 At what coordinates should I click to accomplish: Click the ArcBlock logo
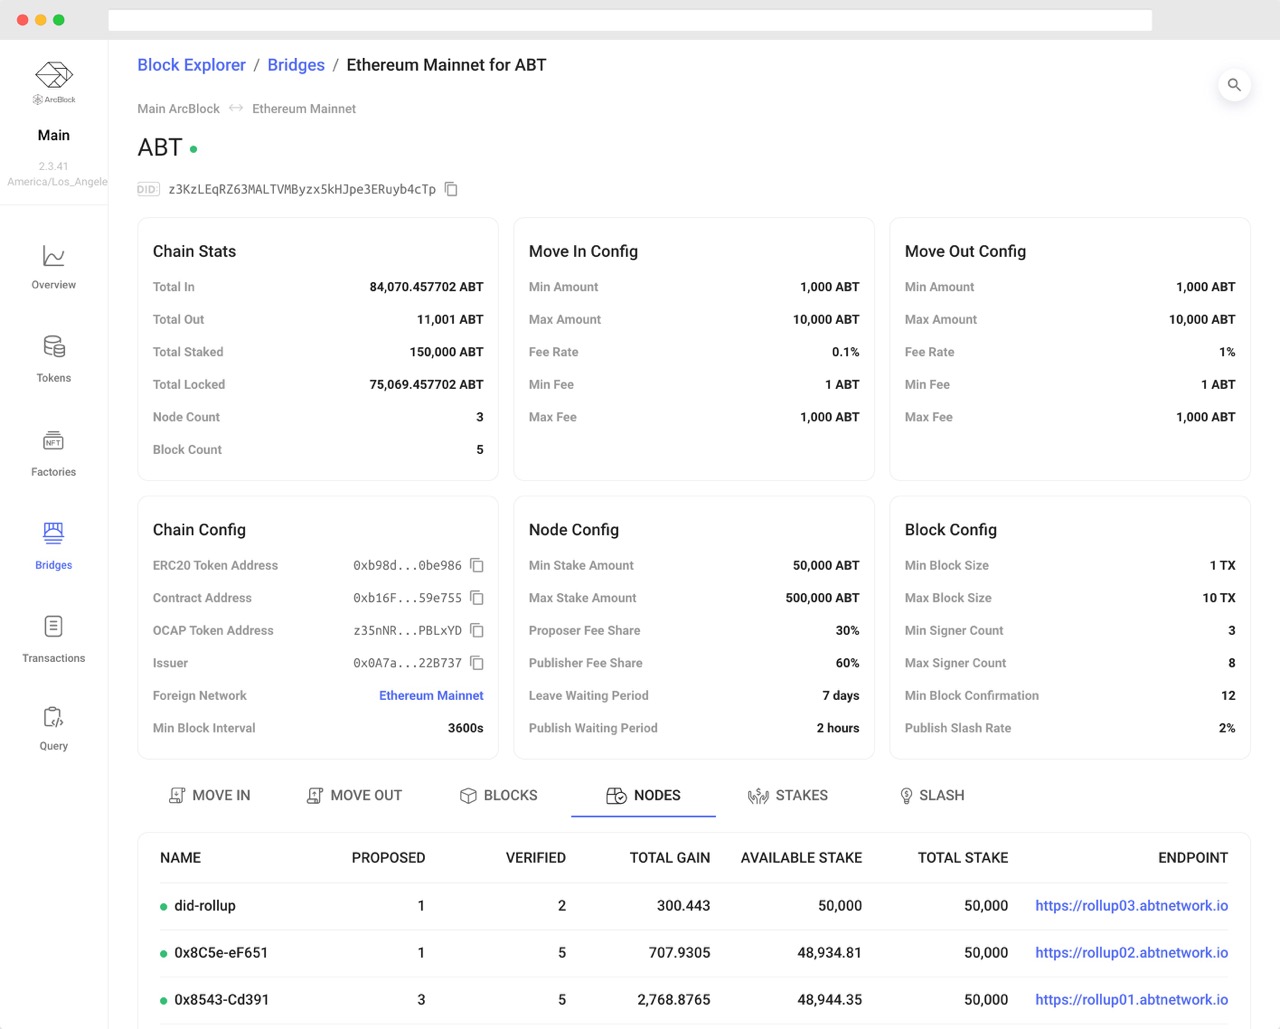54,82
